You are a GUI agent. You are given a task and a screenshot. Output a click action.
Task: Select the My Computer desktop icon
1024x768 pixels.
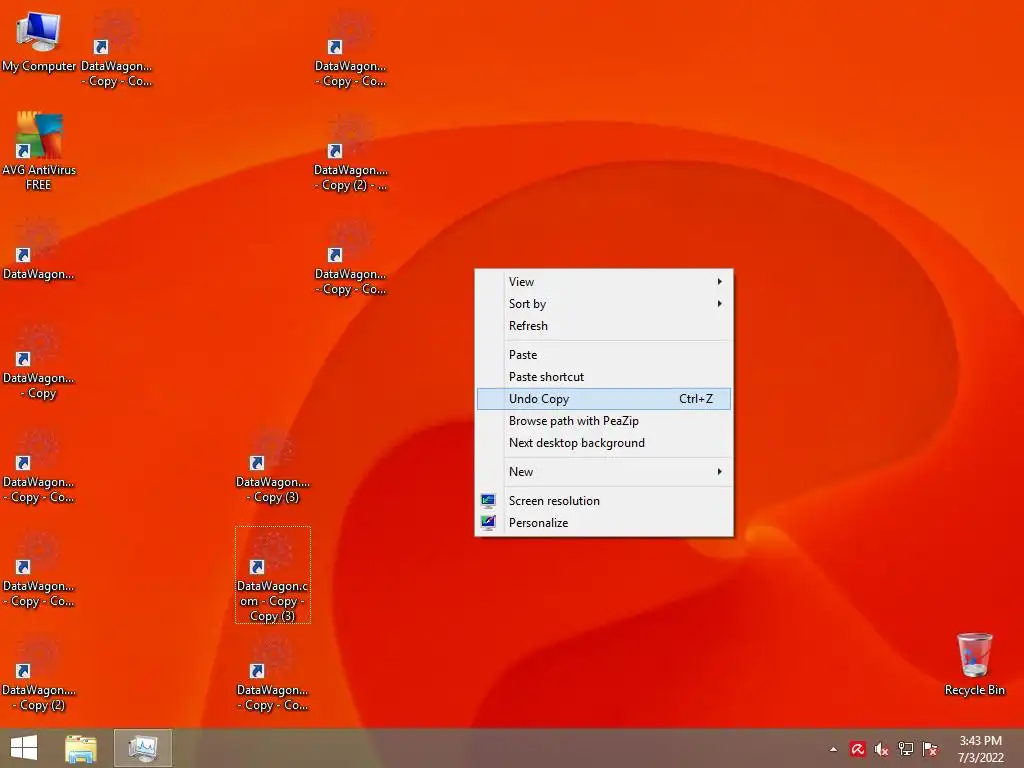click(39, 40)
